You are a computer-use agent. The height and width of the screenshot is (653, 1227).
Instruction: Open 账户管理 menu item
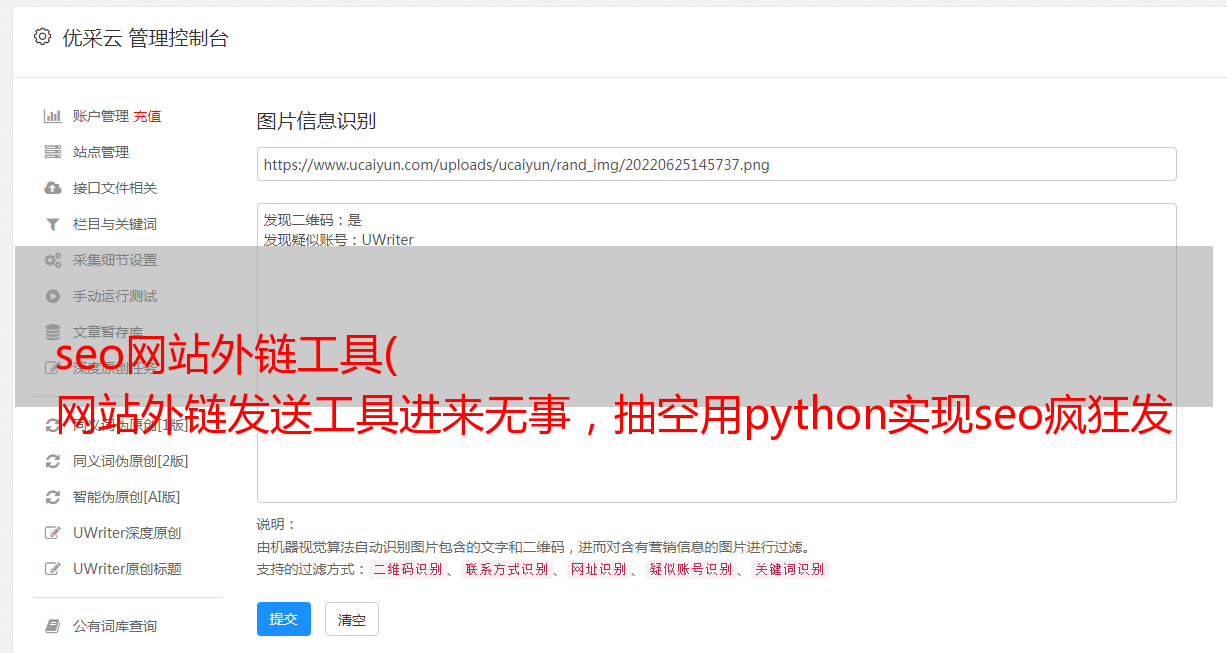click(101, 116)
